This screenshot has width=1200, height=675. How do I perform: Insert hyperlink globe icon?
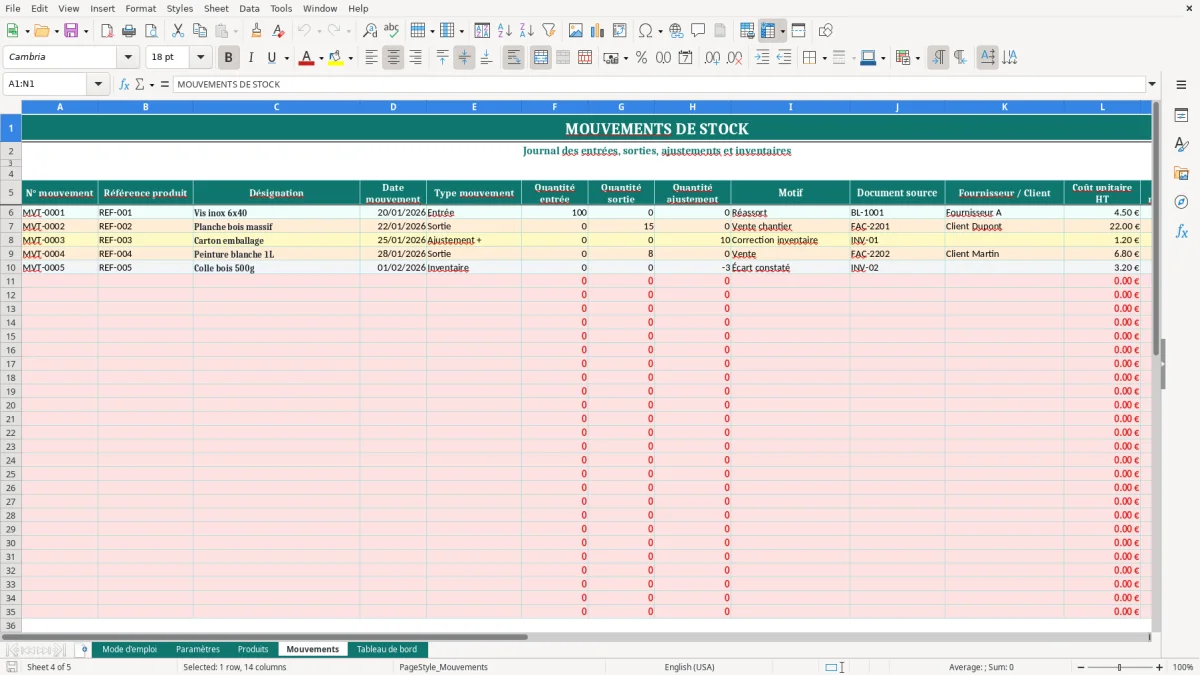click(676, 31)
